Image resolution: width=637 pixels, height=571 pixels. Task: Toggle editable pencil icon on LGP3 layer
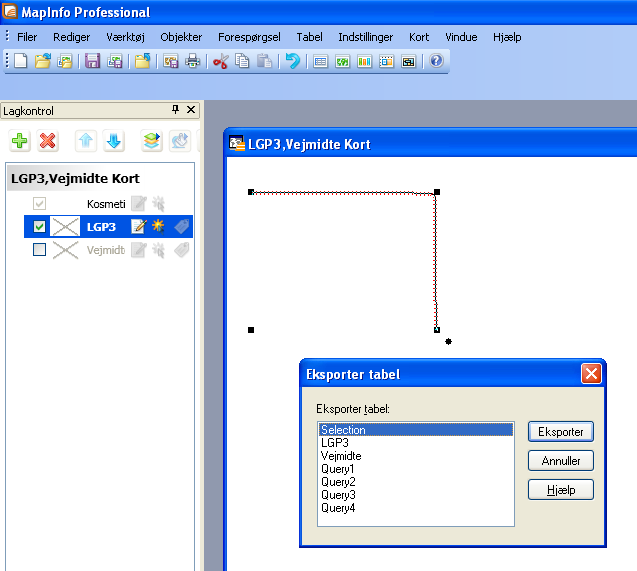pyautogui.click(x=139, y=226)
